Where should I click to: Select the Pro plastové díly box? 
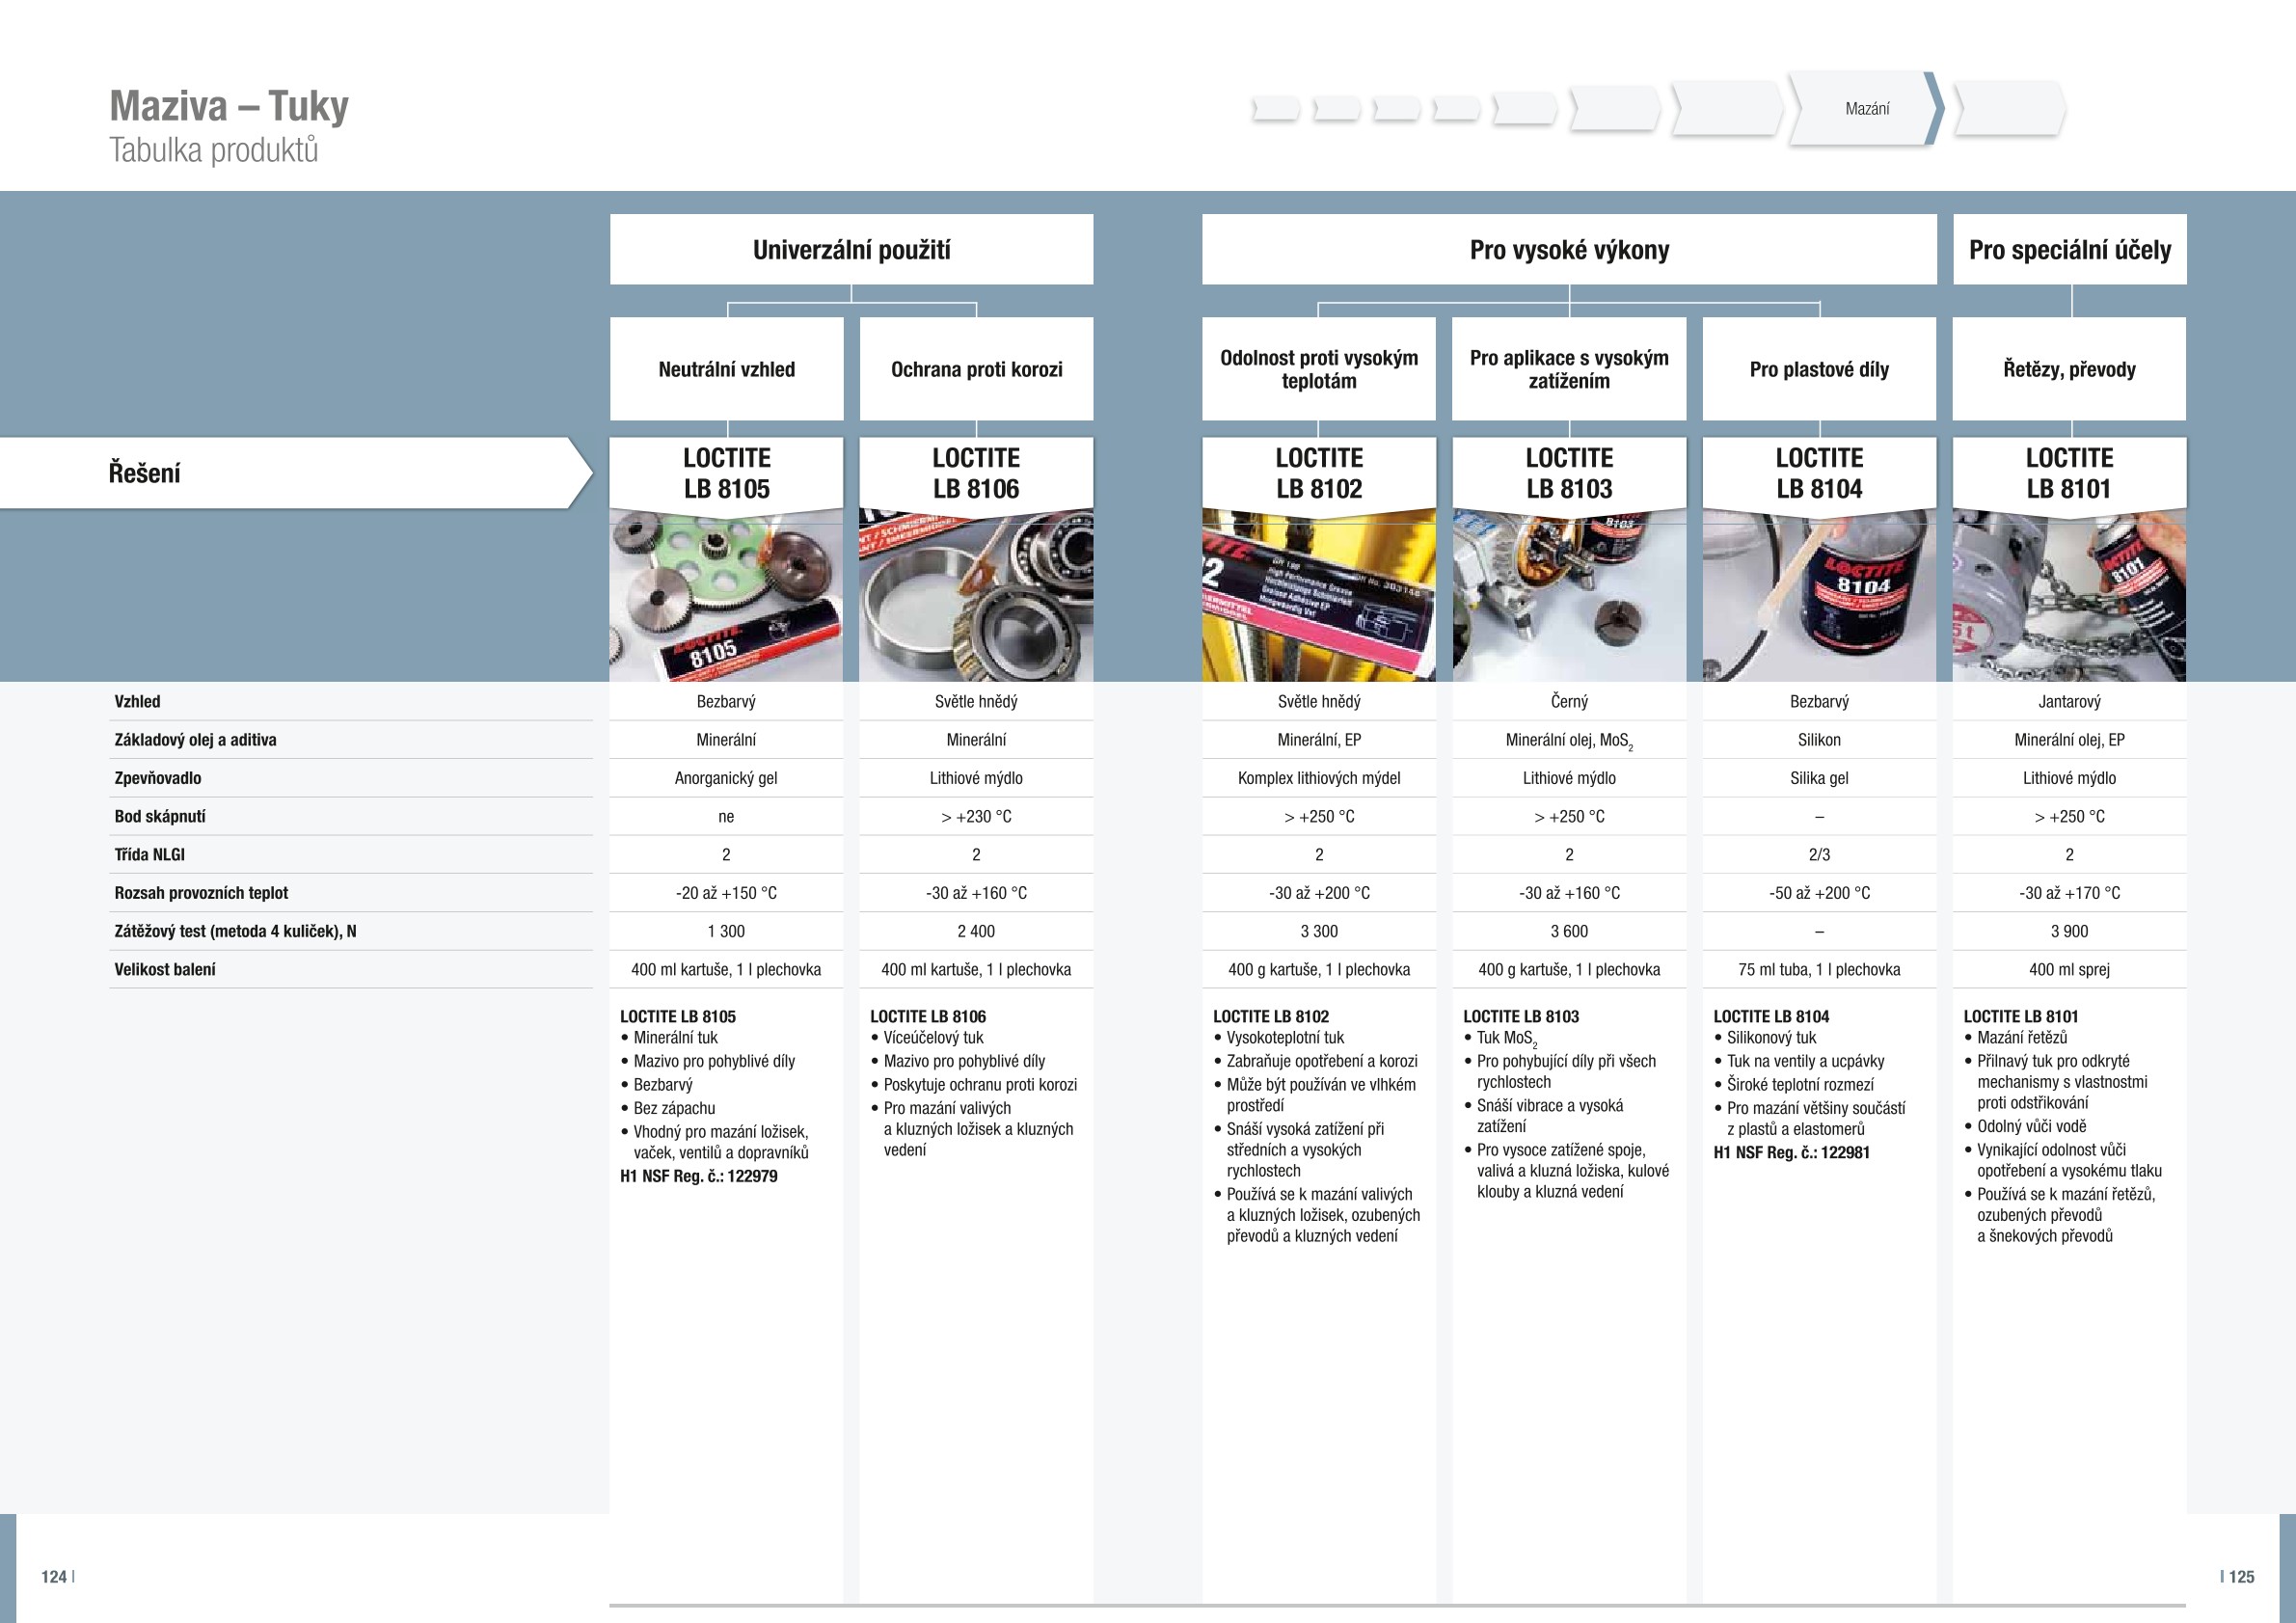pos(1819,369)
